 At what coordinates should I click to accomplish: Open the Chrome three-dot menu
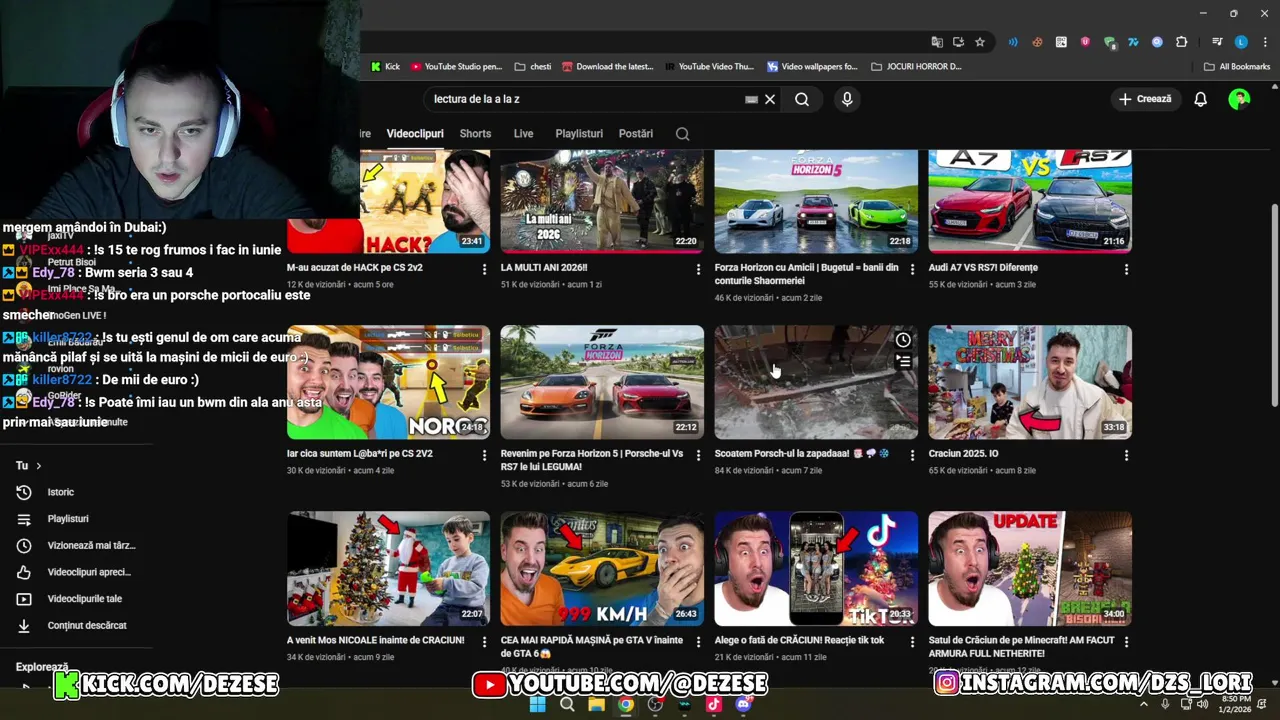click(x=1265, y=42)
